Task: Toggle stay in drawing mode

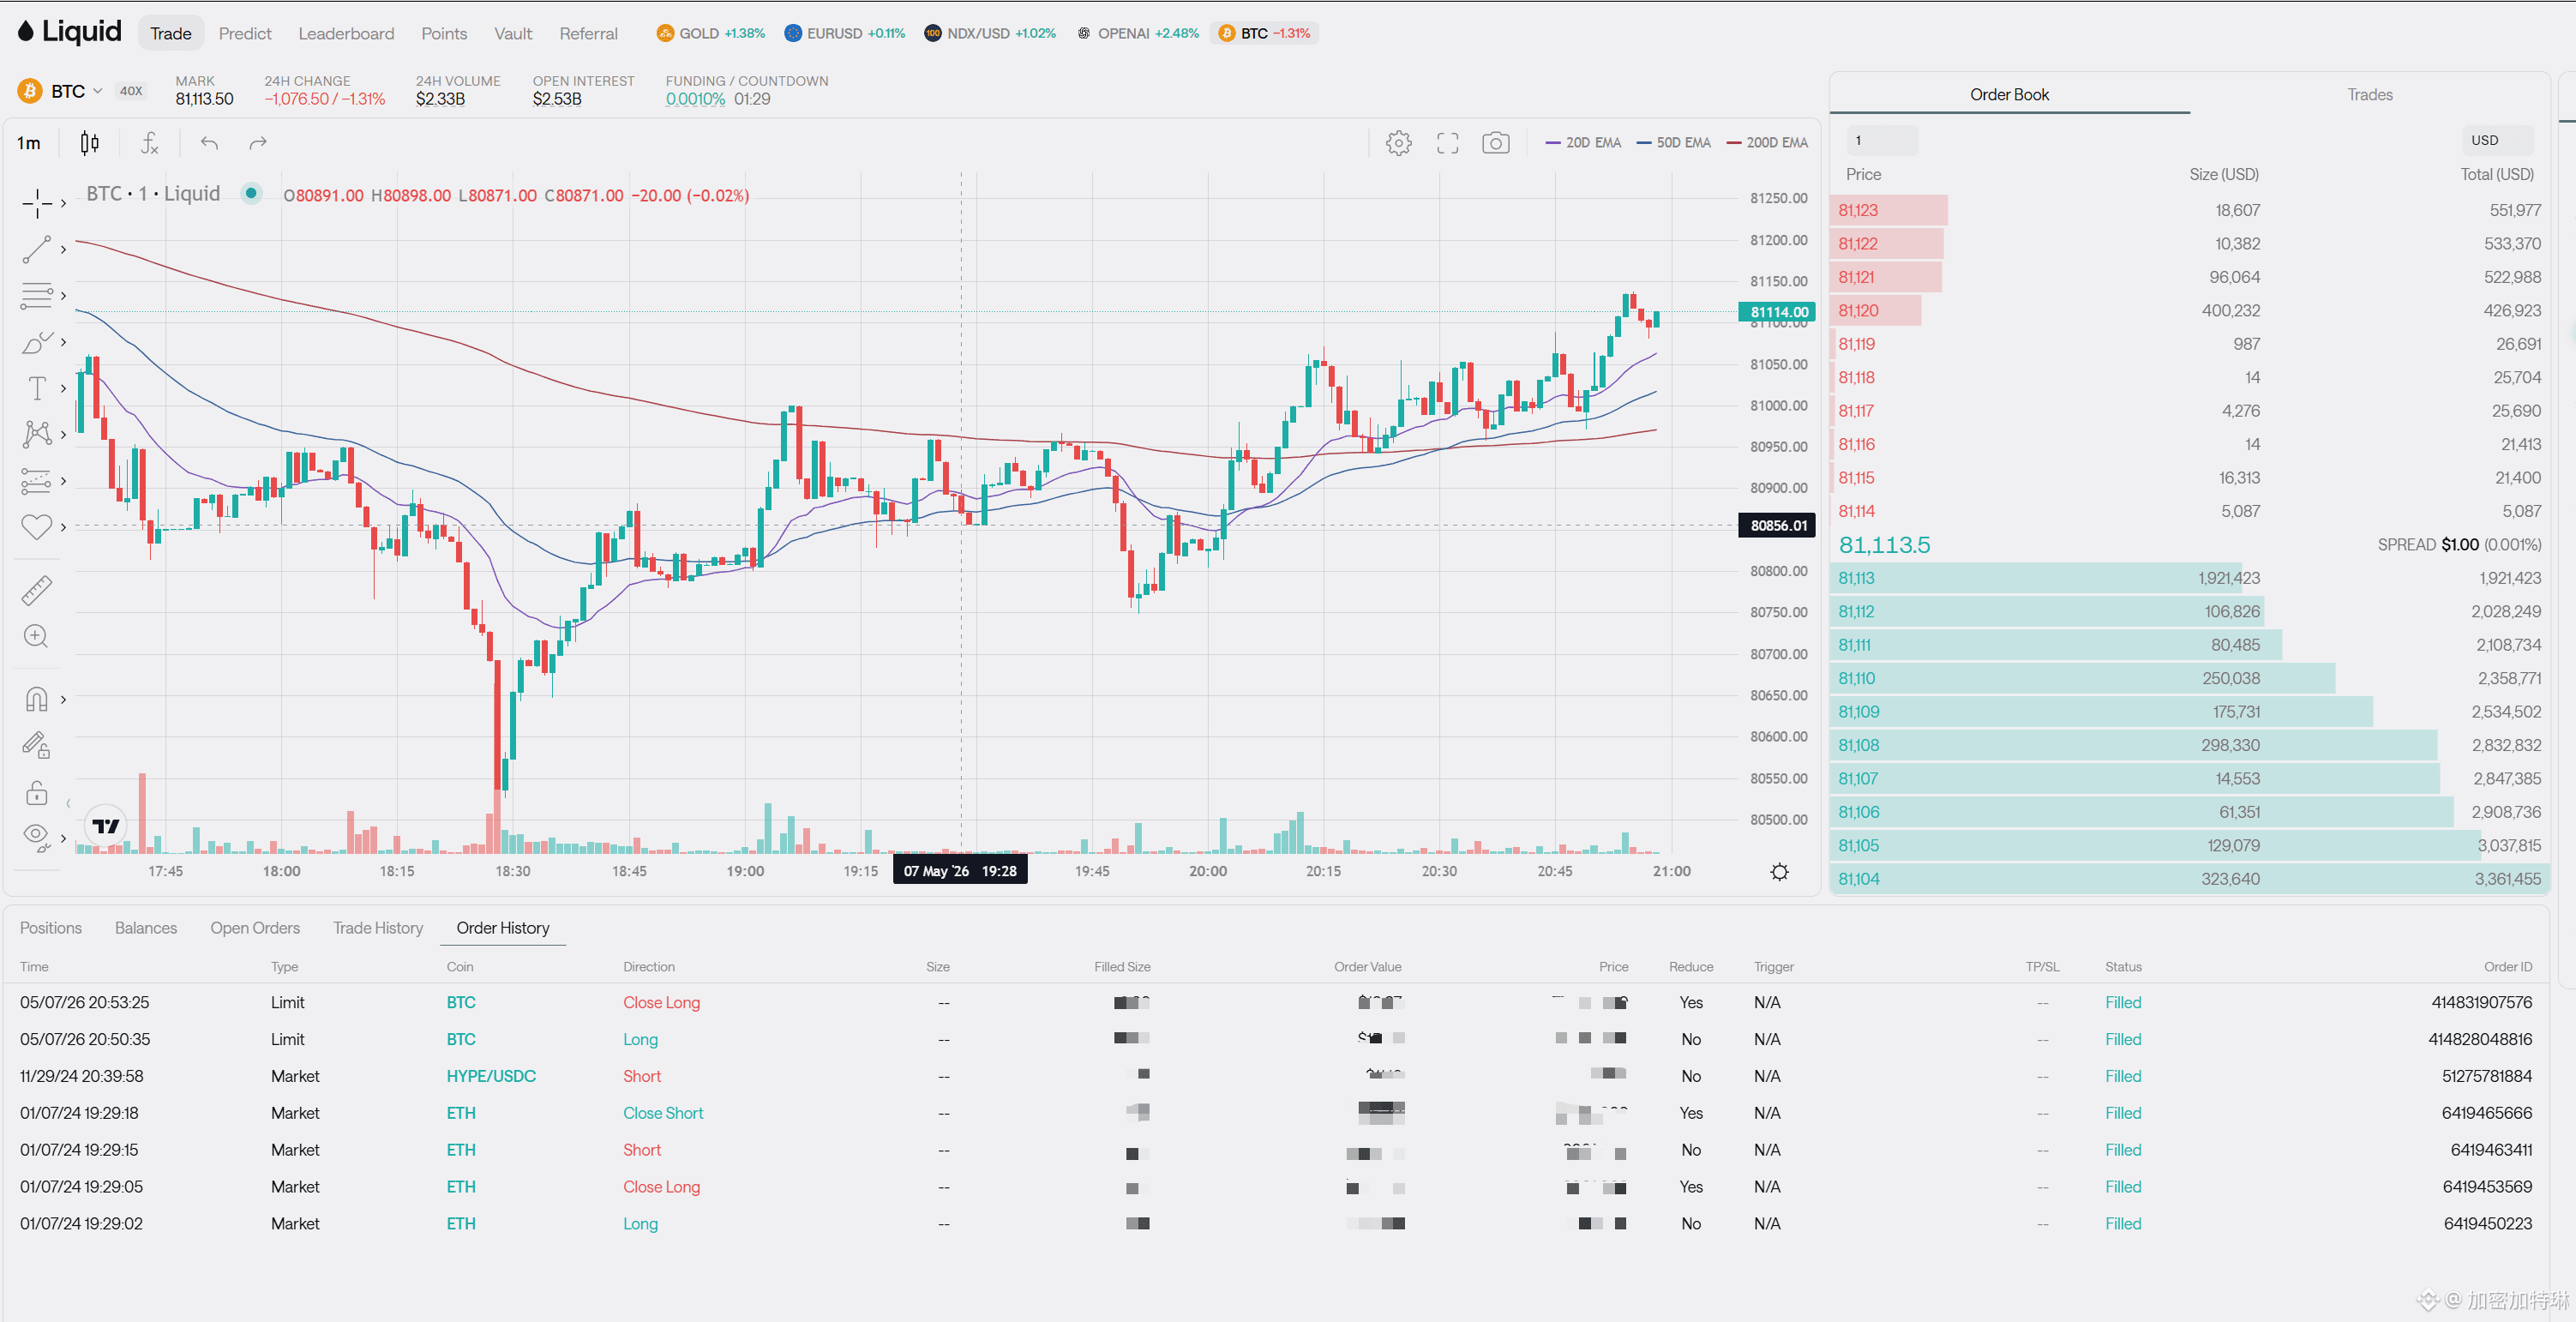Action: (37, 745)
